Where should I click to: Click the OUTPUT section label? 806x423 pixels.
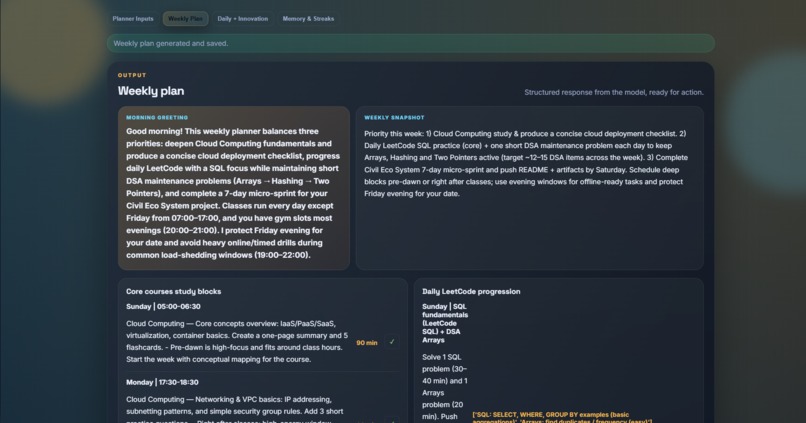coord(132,75)
